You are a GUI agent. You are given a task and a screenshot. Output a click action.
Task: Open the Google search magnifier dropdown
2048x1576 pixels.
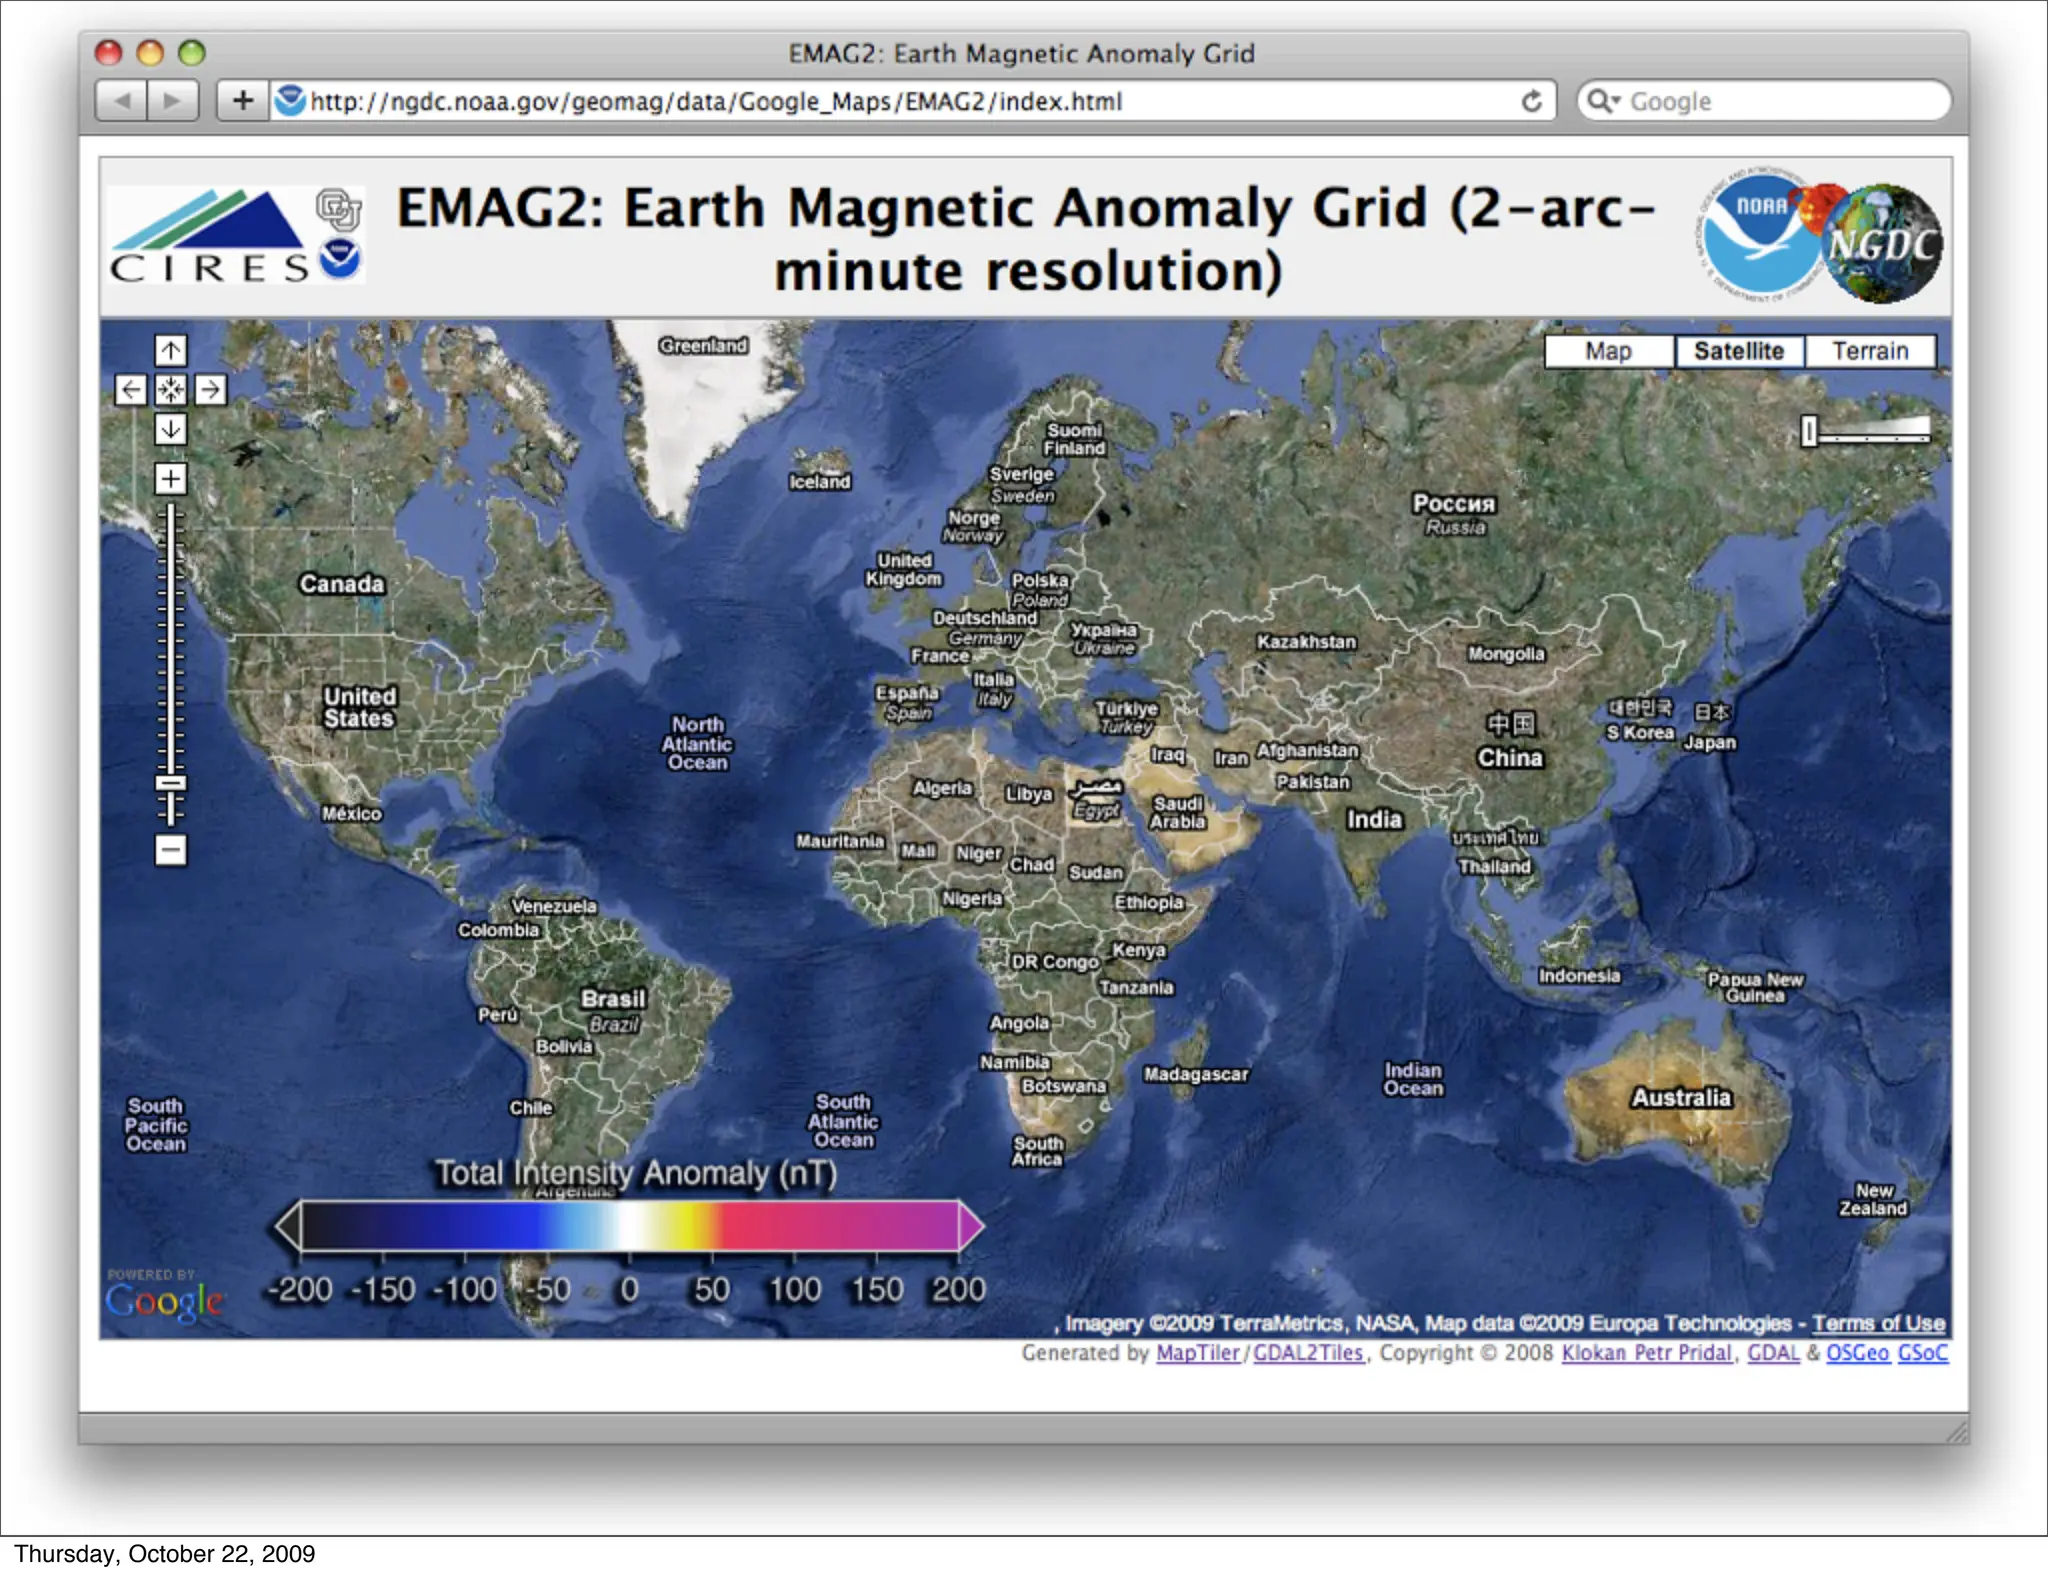(x=1603, y=101)
